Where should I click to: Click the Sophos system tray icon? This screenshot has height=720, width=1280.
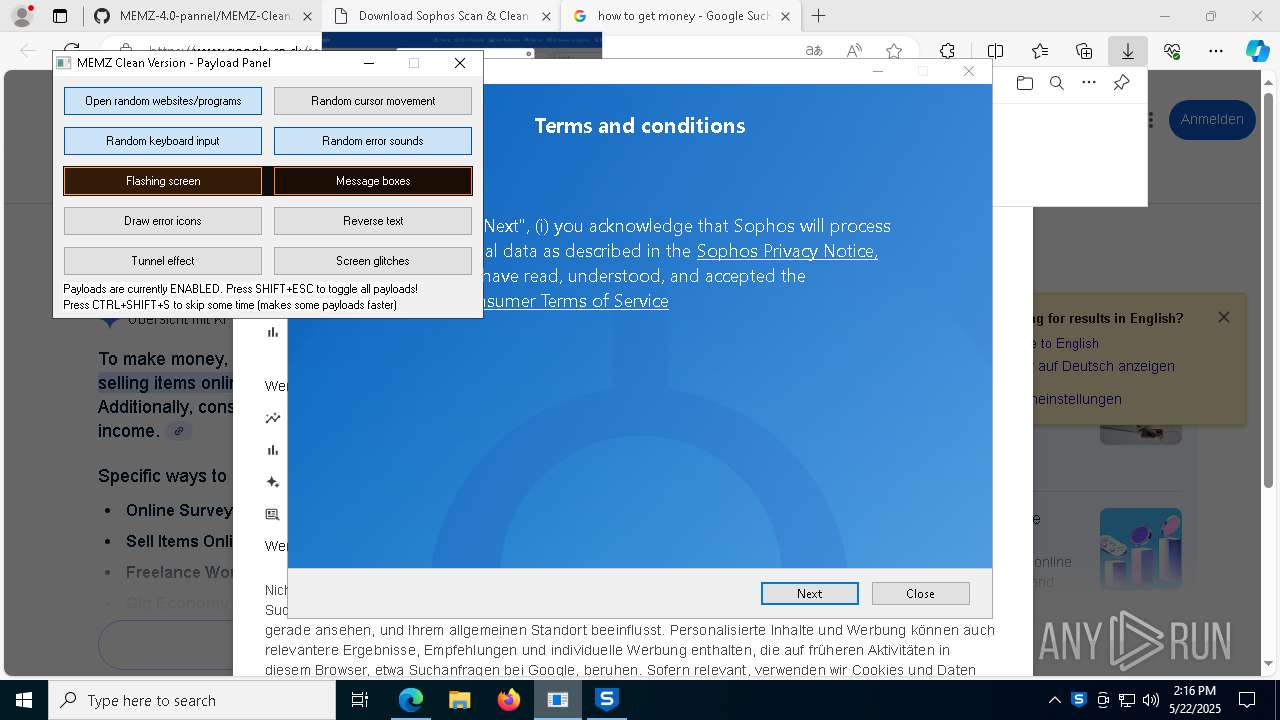(x=1079, y=700)
